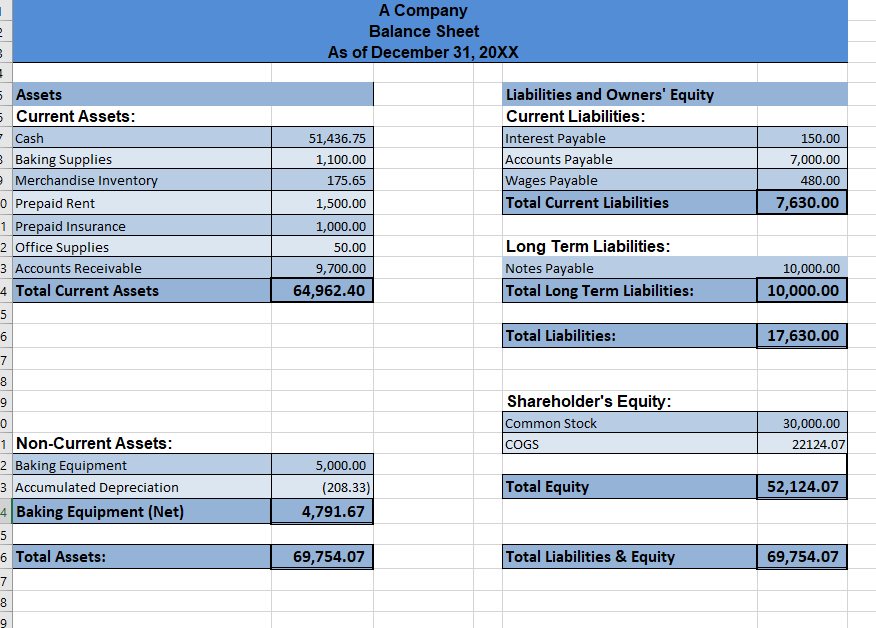Screen dimensions: 876x628
Task: Select the COGS amount cell 22124.07
Action: pos(801,444)
